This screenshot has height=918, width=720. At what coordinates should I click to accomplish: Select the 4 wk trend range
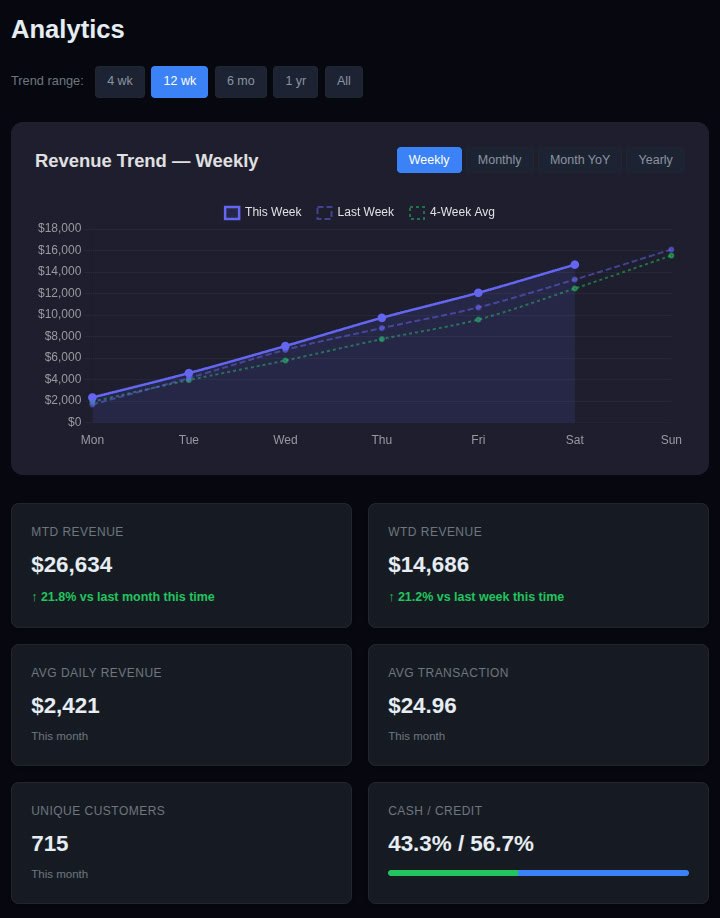coord(119,82)
